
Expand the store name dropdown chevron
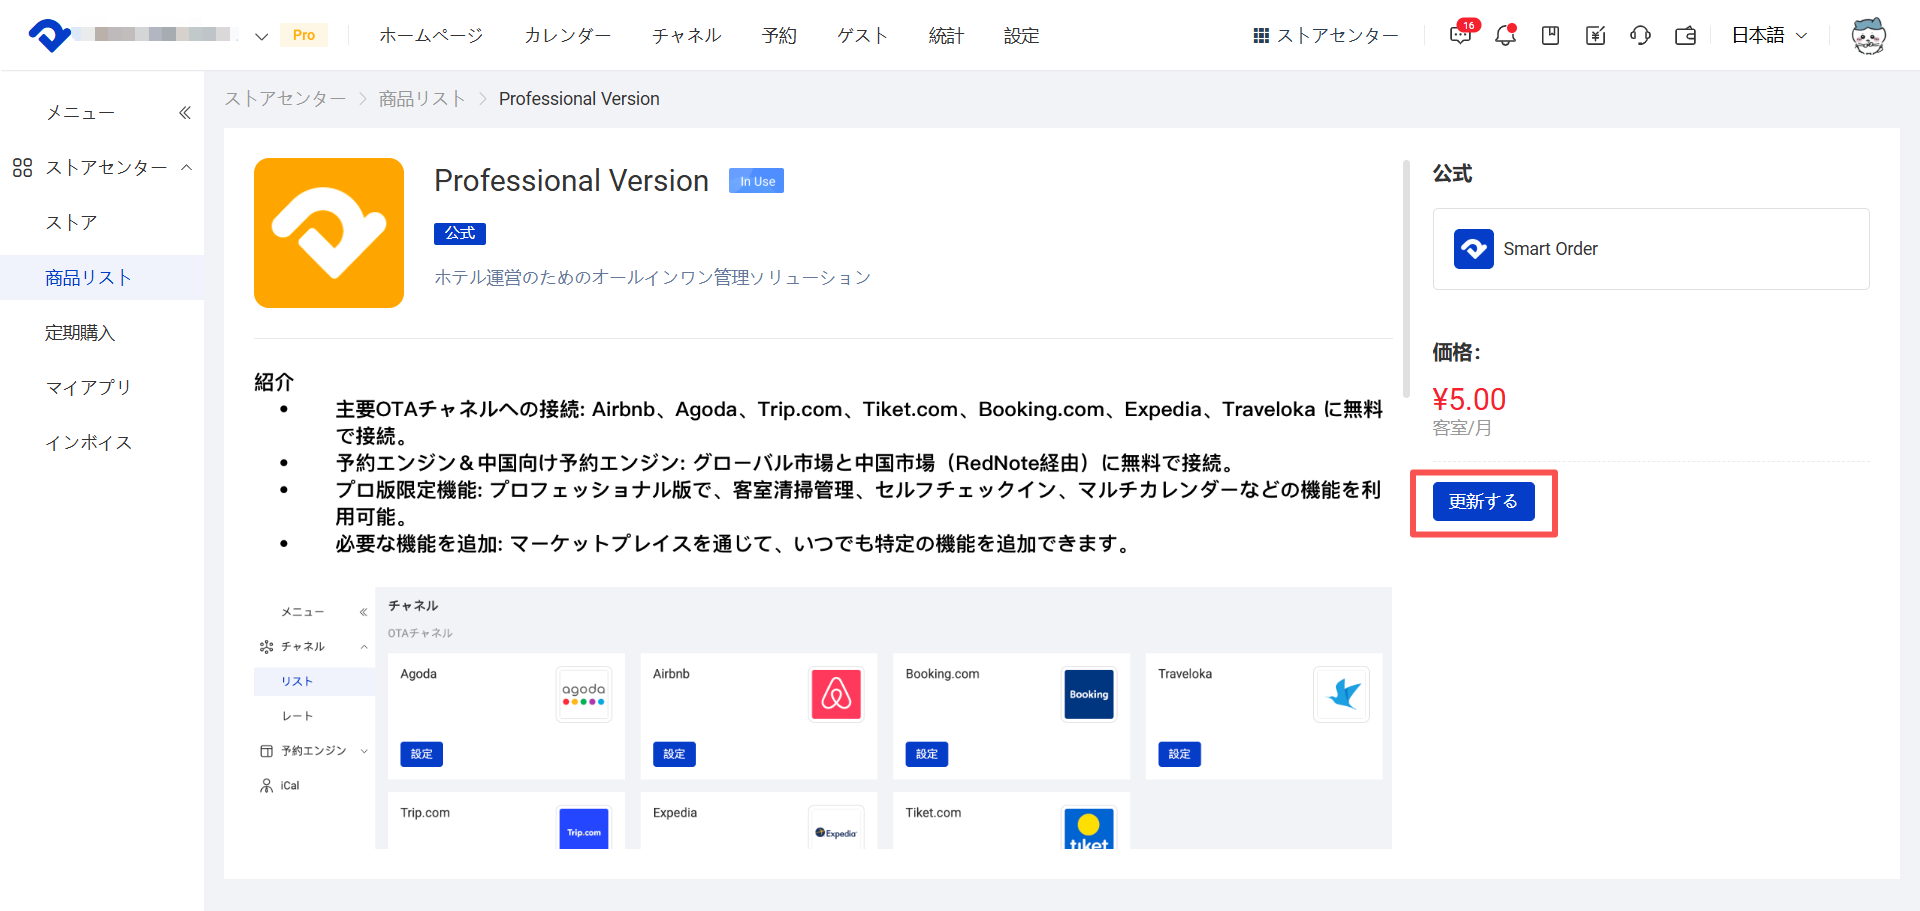(261, 36)
